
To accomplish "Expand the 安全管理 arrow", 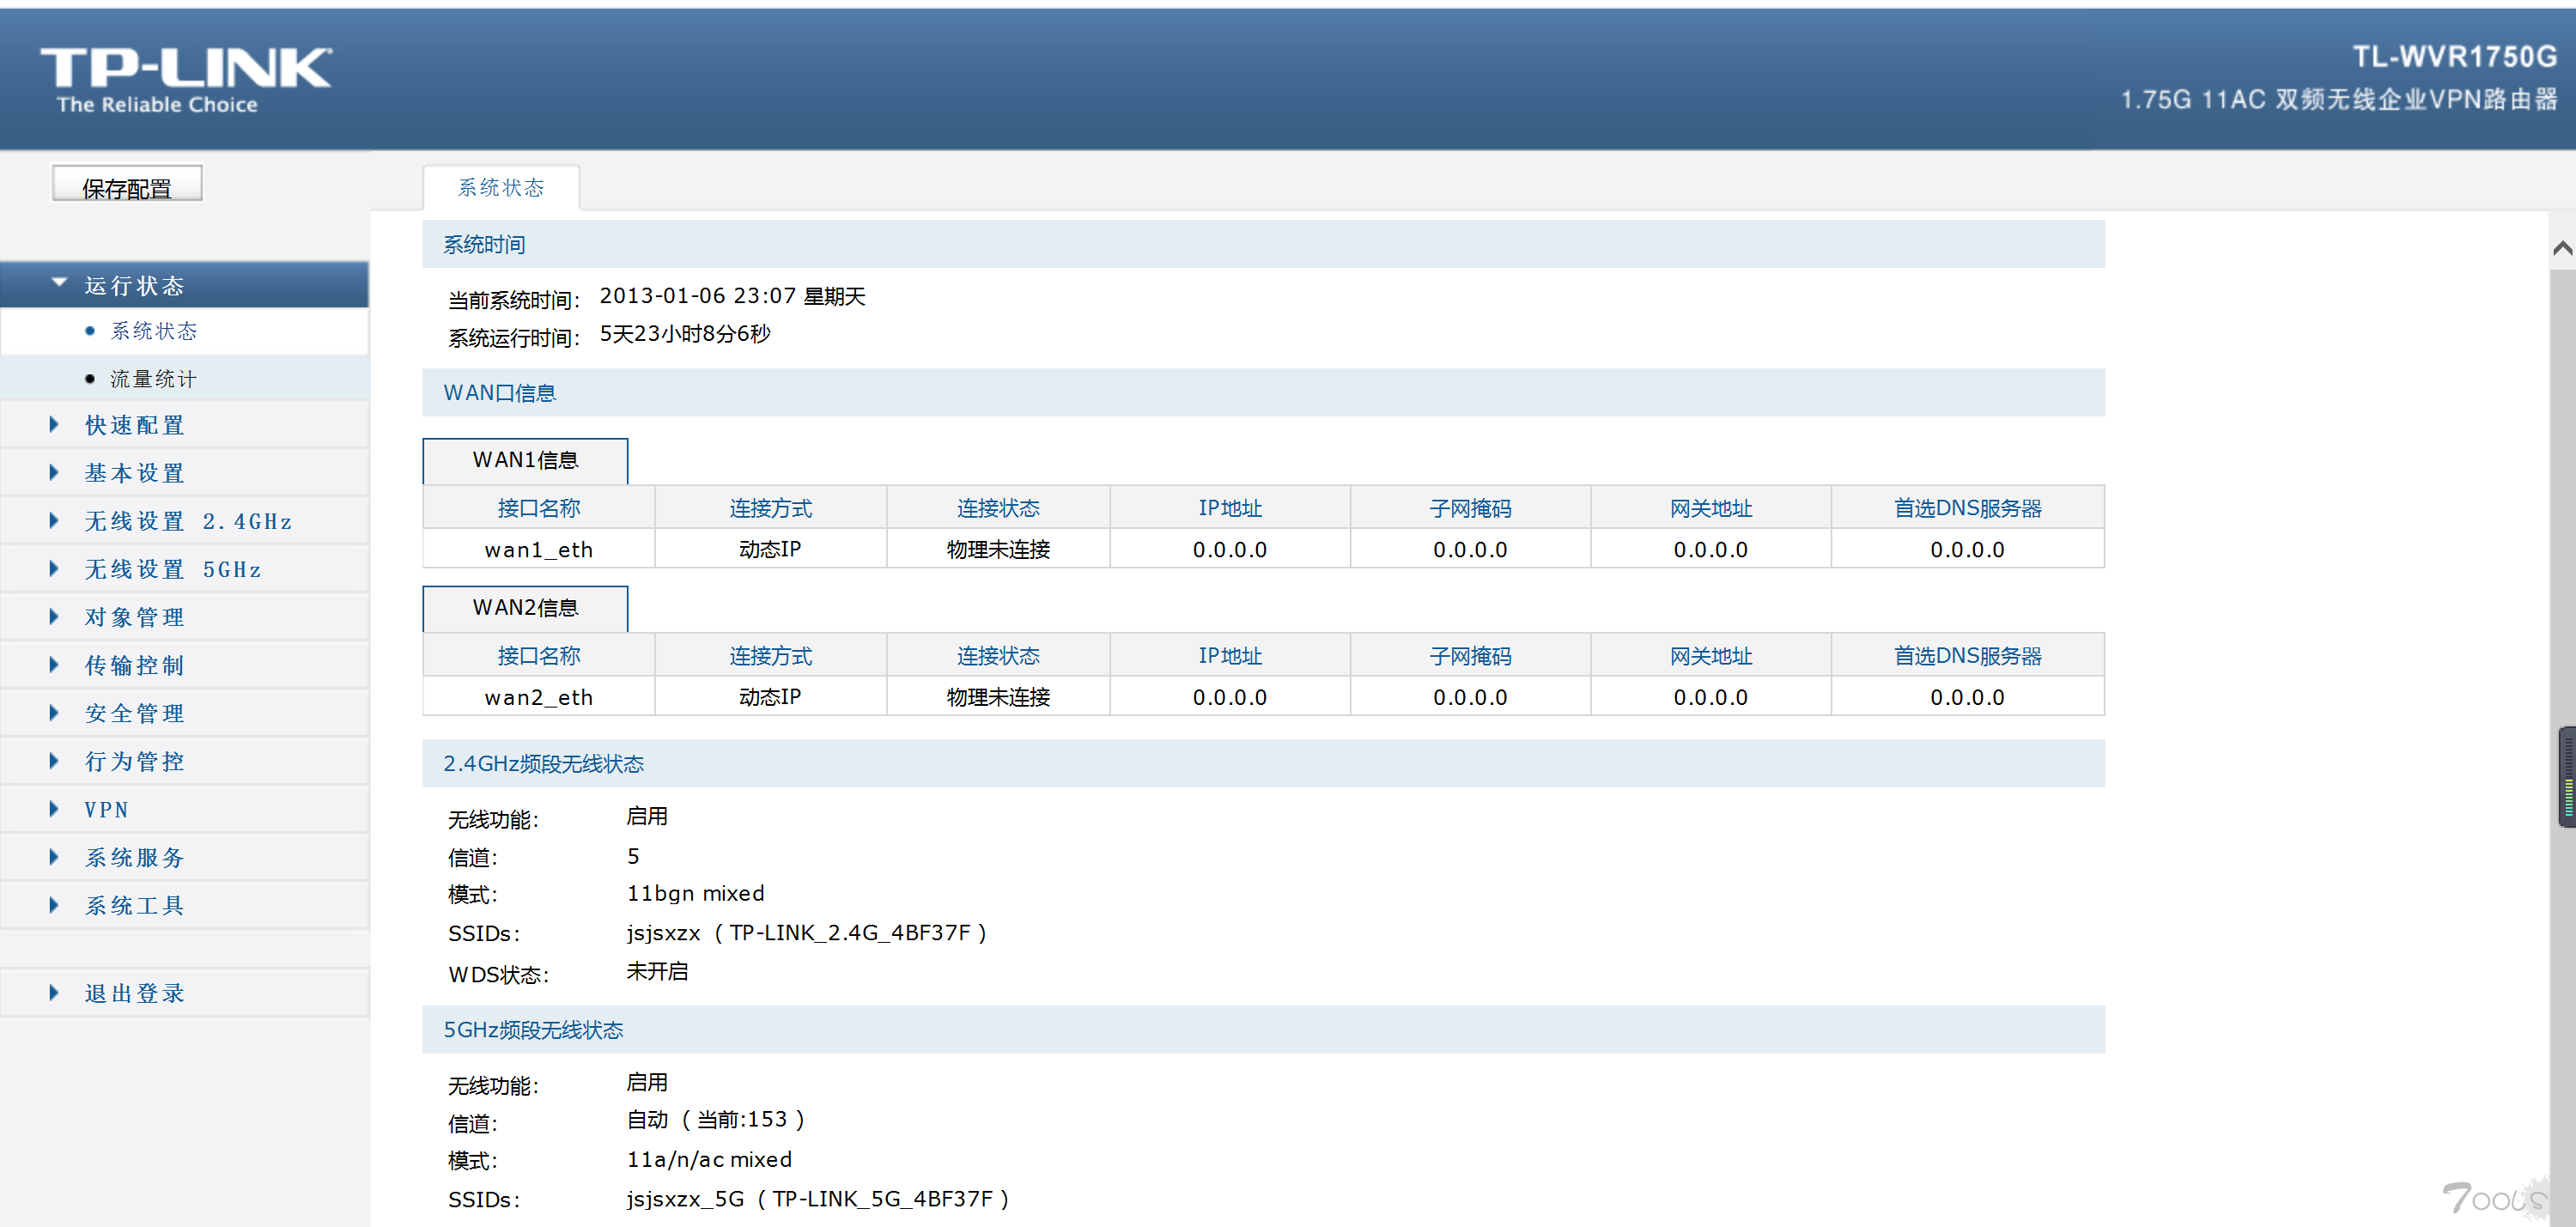I will (54, 713).
